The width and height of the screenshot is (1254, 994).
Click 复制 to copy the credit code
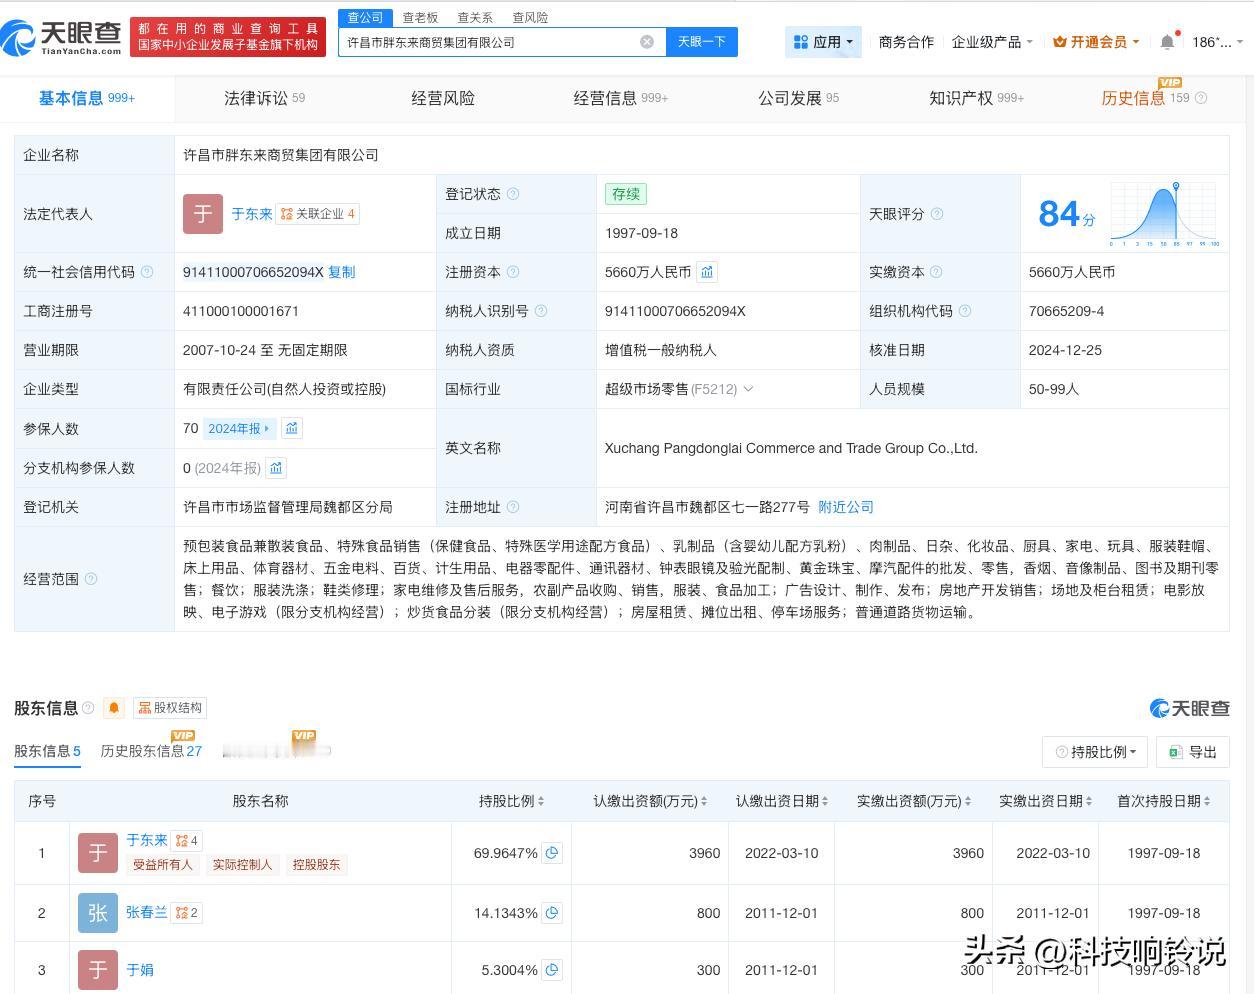click(341, 272)
